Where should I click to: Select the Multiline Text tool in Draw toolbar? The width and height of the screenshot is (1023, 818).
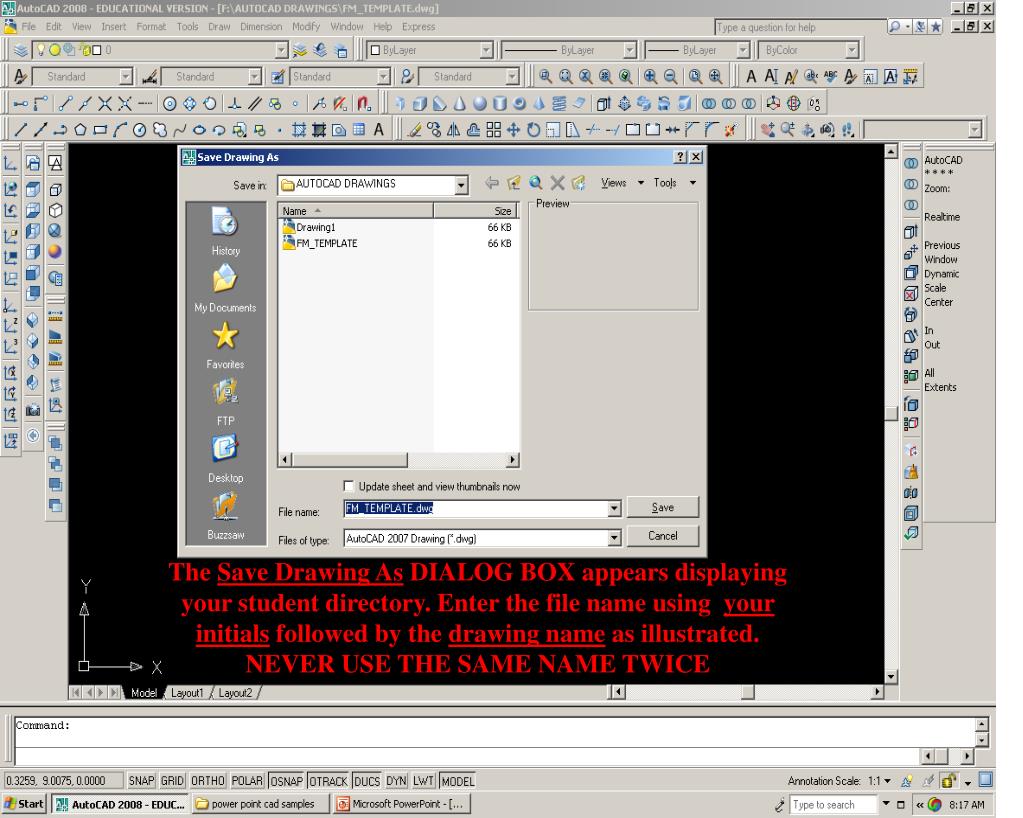point(378,130)
